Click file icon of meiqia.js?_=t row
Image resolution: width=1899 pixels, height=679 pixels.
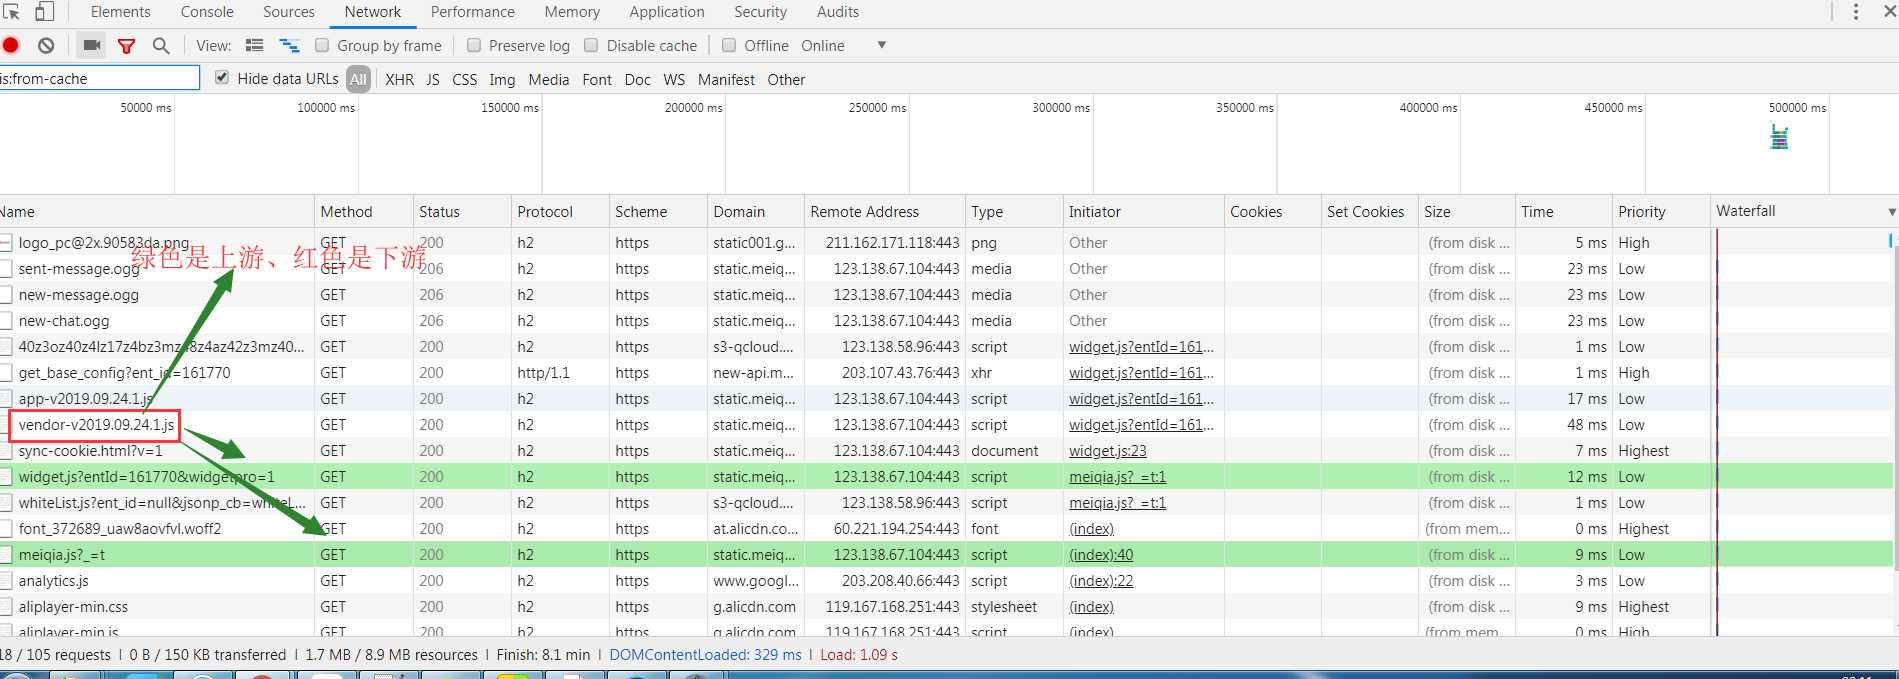pyautogui.click(x=7, y=555)
